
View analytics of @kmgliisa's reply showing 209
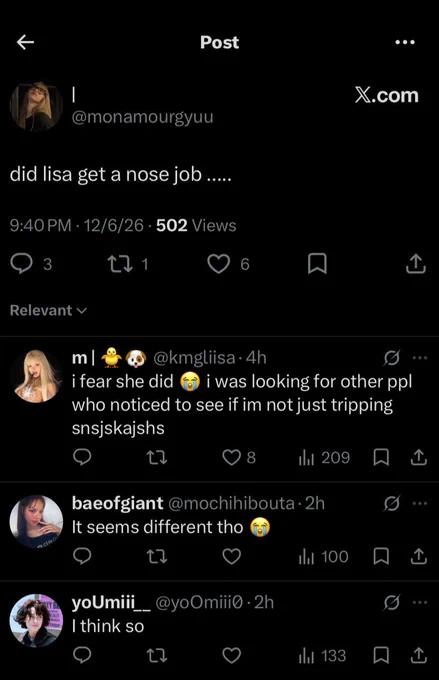324,458
